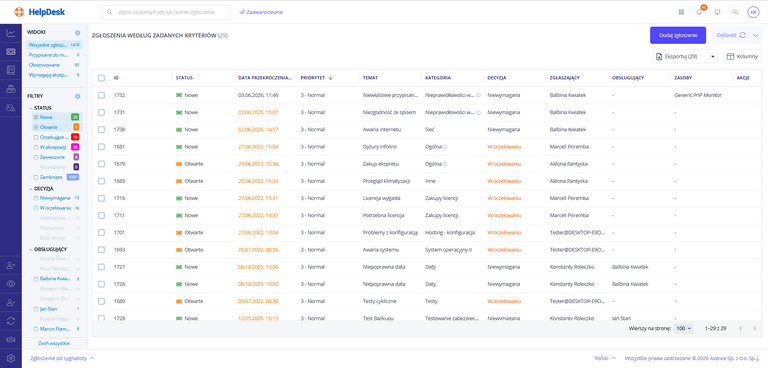The width and height of the screenshot is (768, 368).
Task: Click the HelpDesk logo
Action: point(39,12)
